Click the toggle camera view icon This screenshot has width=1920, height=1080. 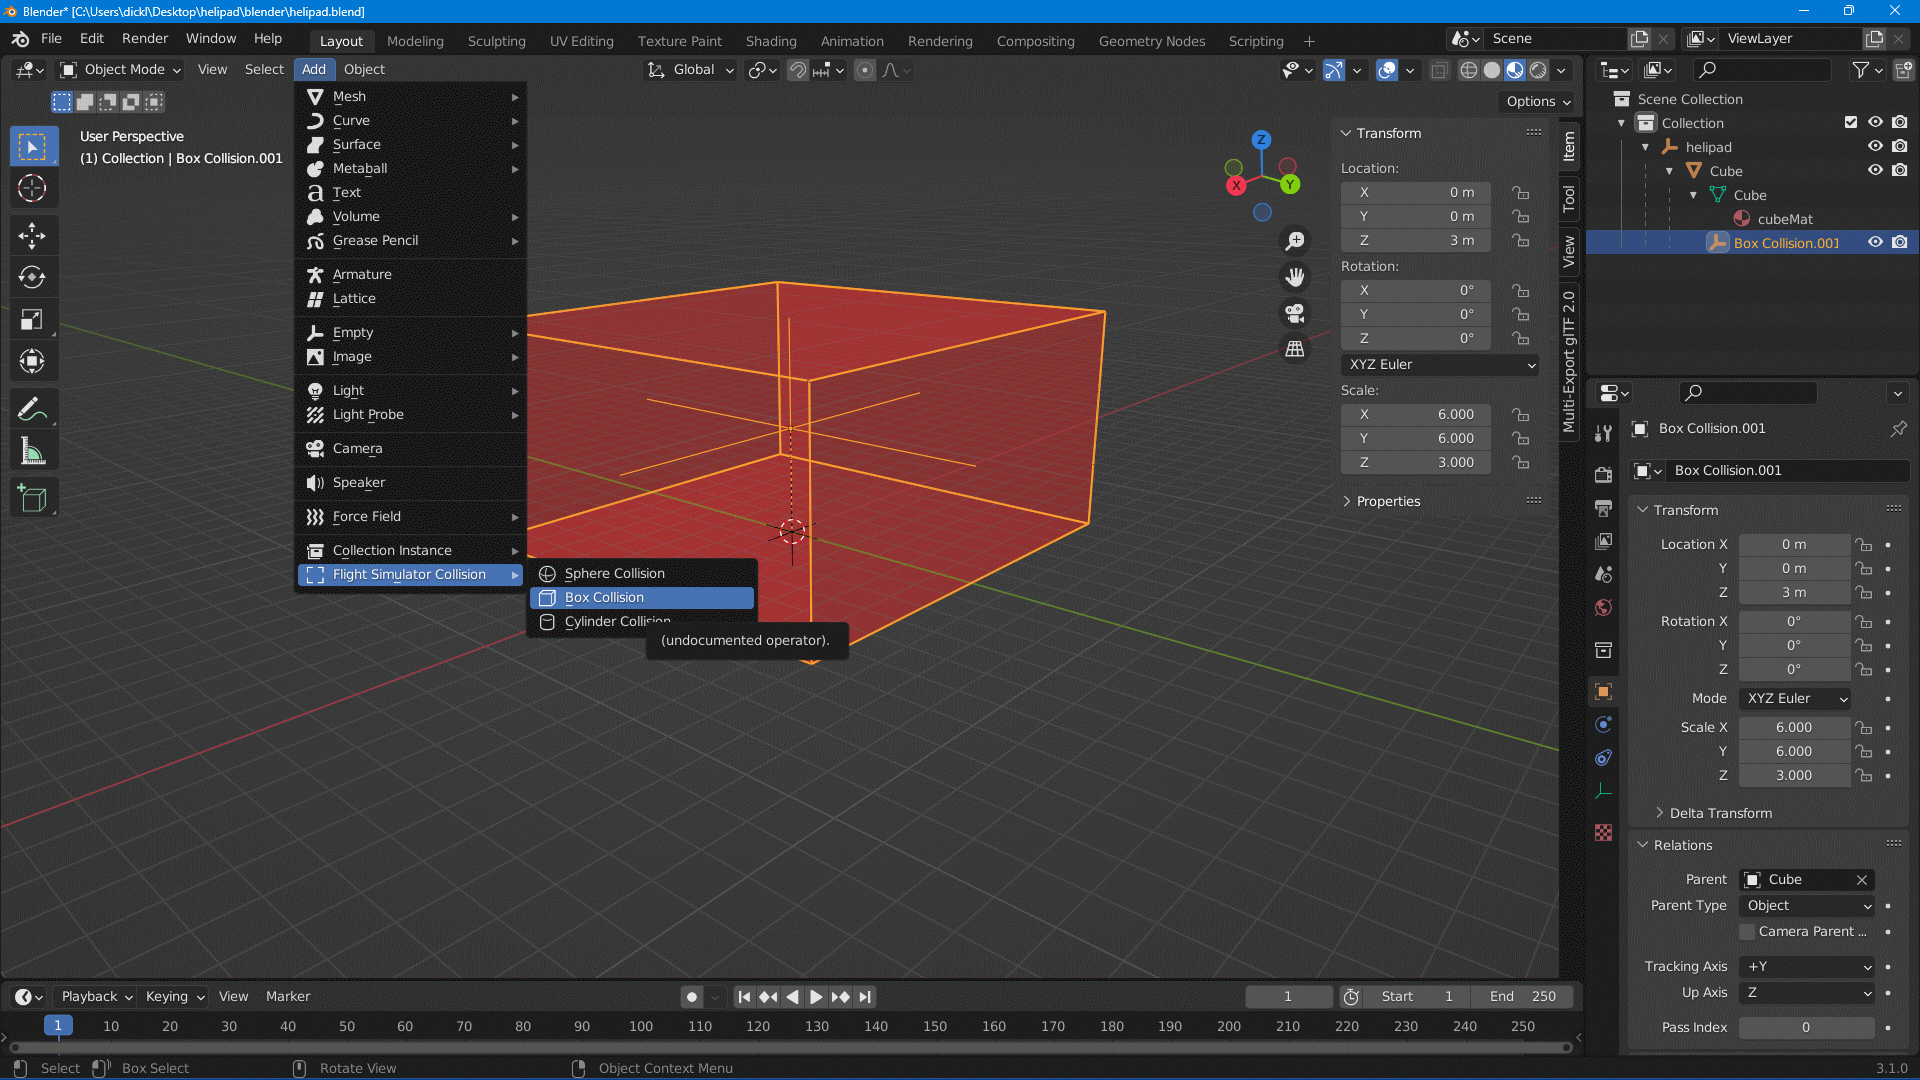[1295, 314]
